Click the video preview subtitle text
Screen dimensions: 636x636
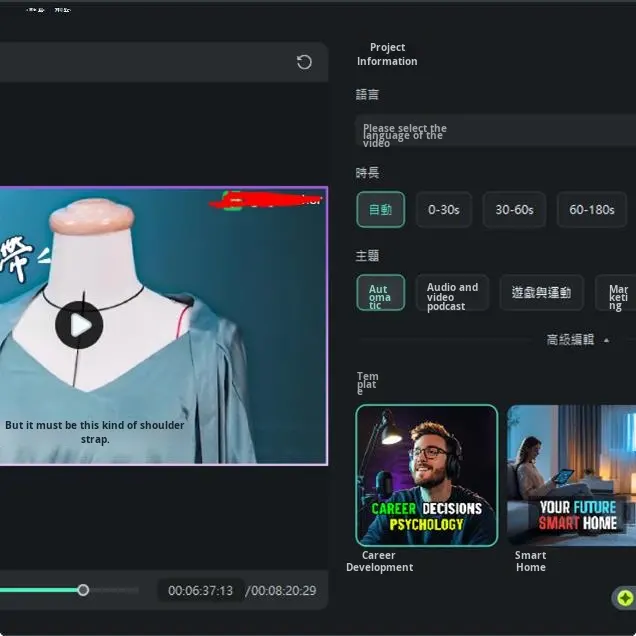click(95, 432)
